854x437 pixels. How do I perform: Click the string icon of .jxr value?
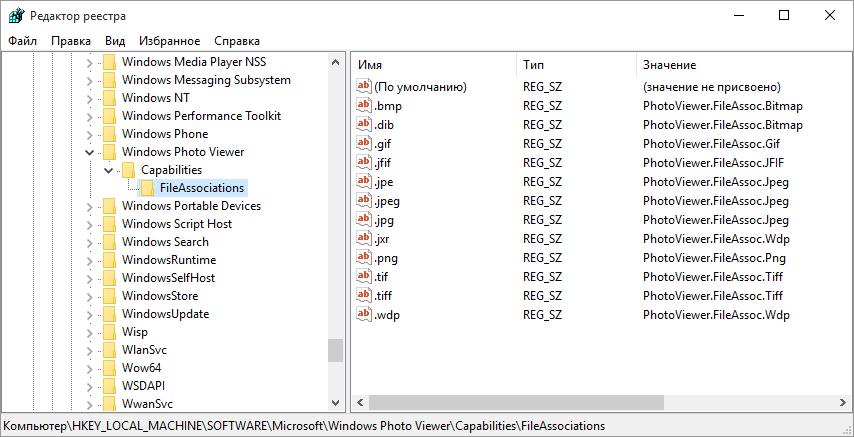click(363, 238)
